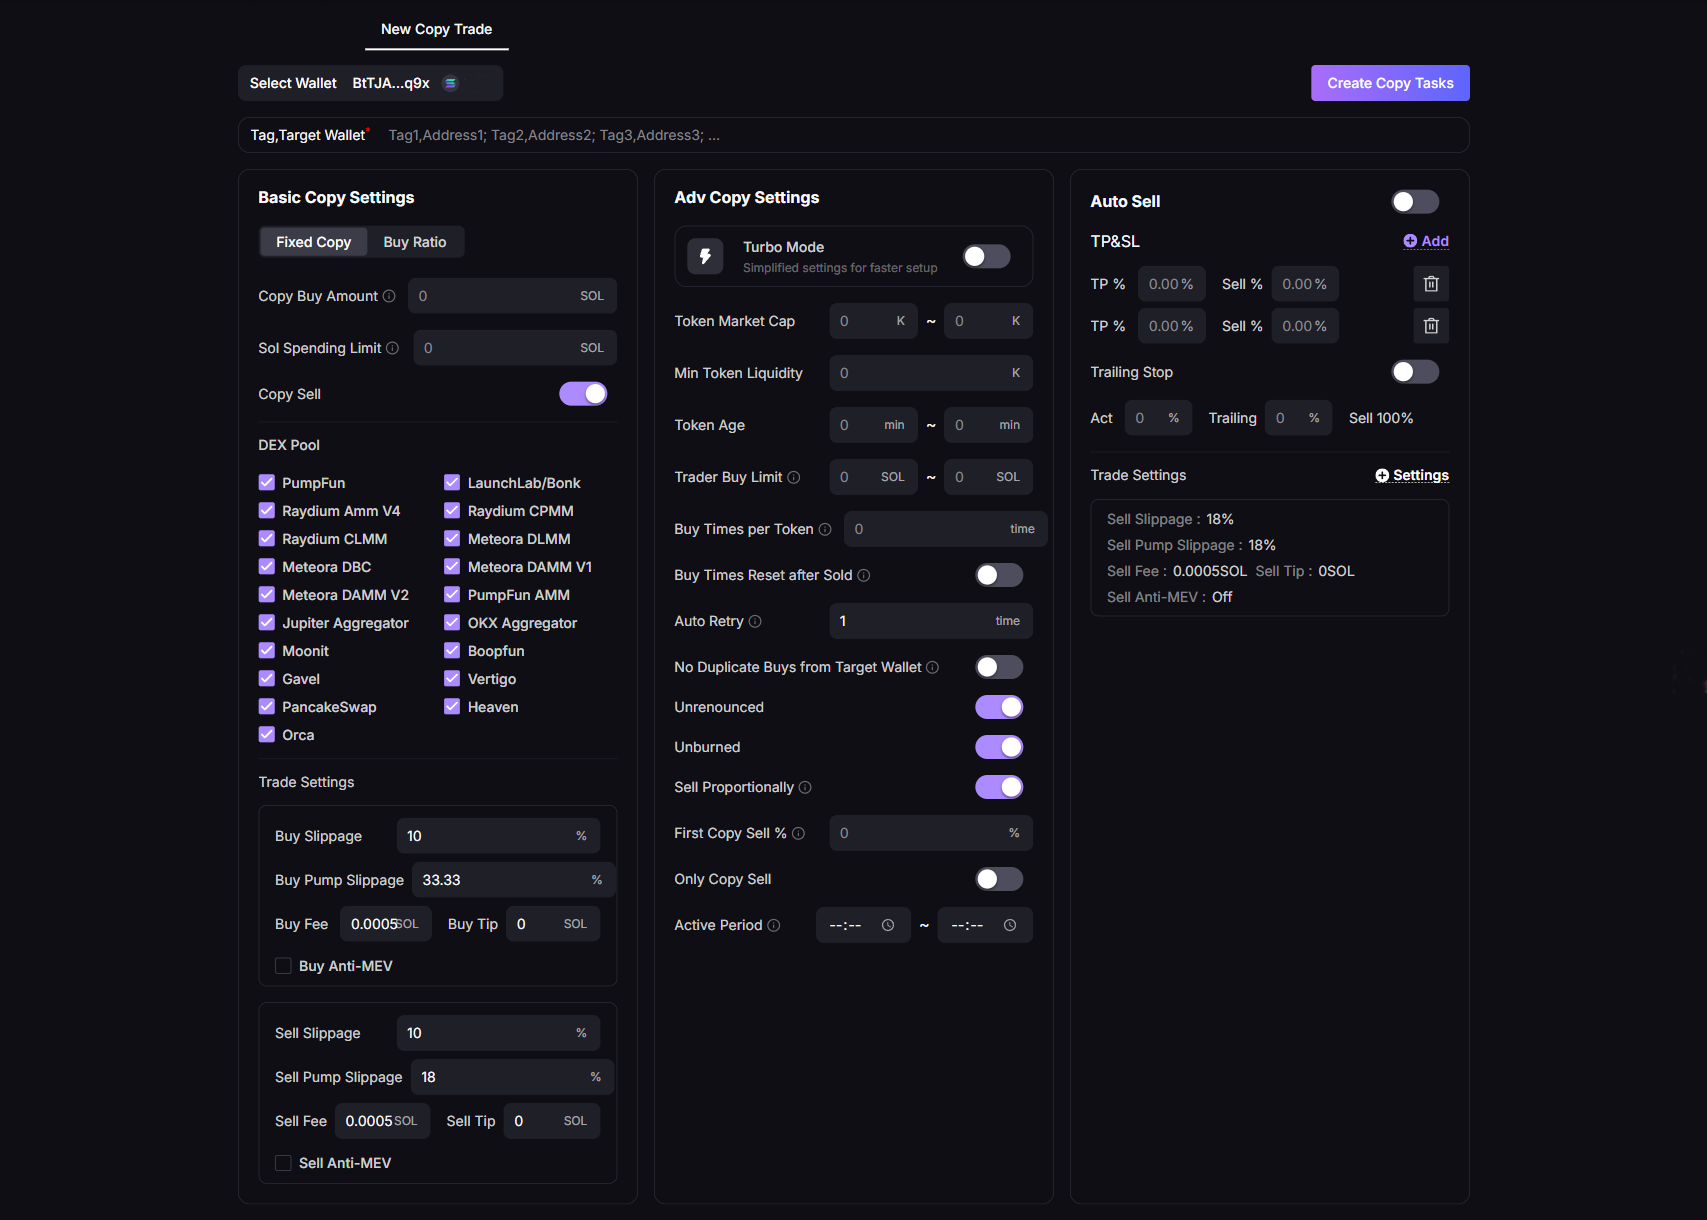Click the Create Copy Tasks button
Image resolution: width=1707 pixels, height=1220 pixels.
click(x=1390, y=83)
